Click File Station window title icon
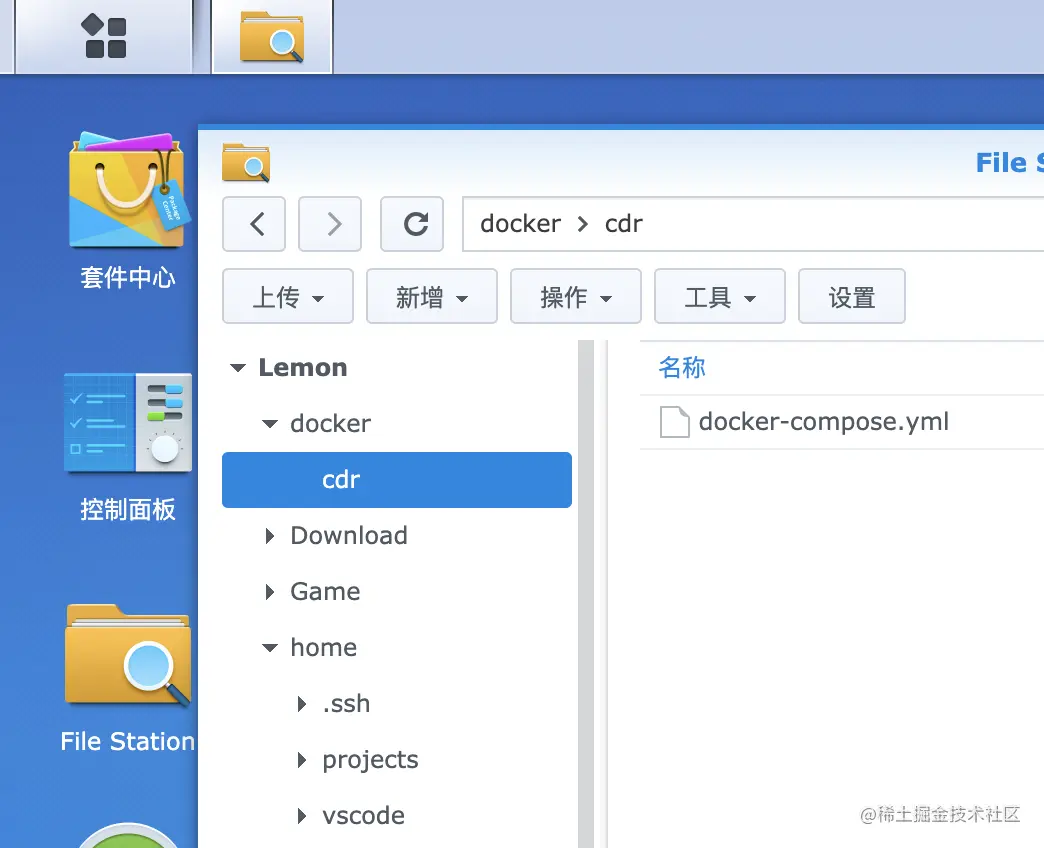 coord(246,162)
